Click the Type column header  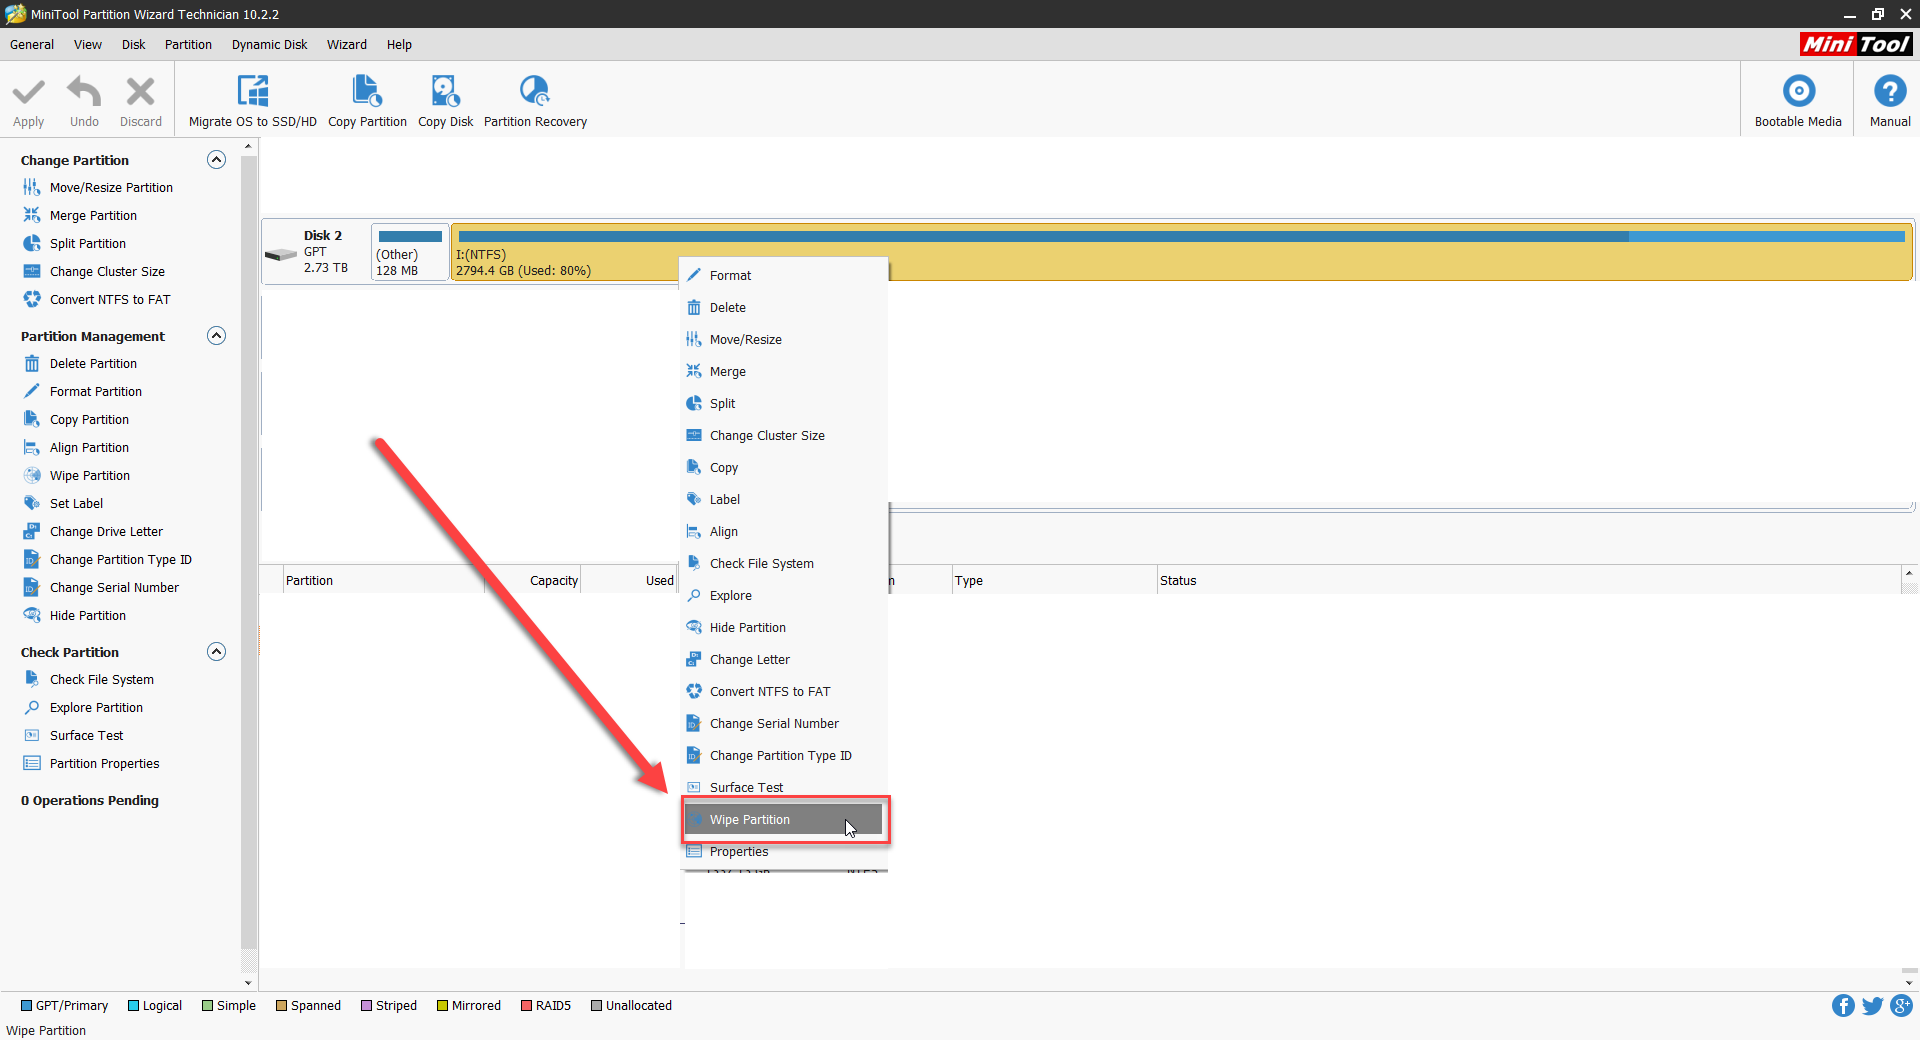pos(968,581)
